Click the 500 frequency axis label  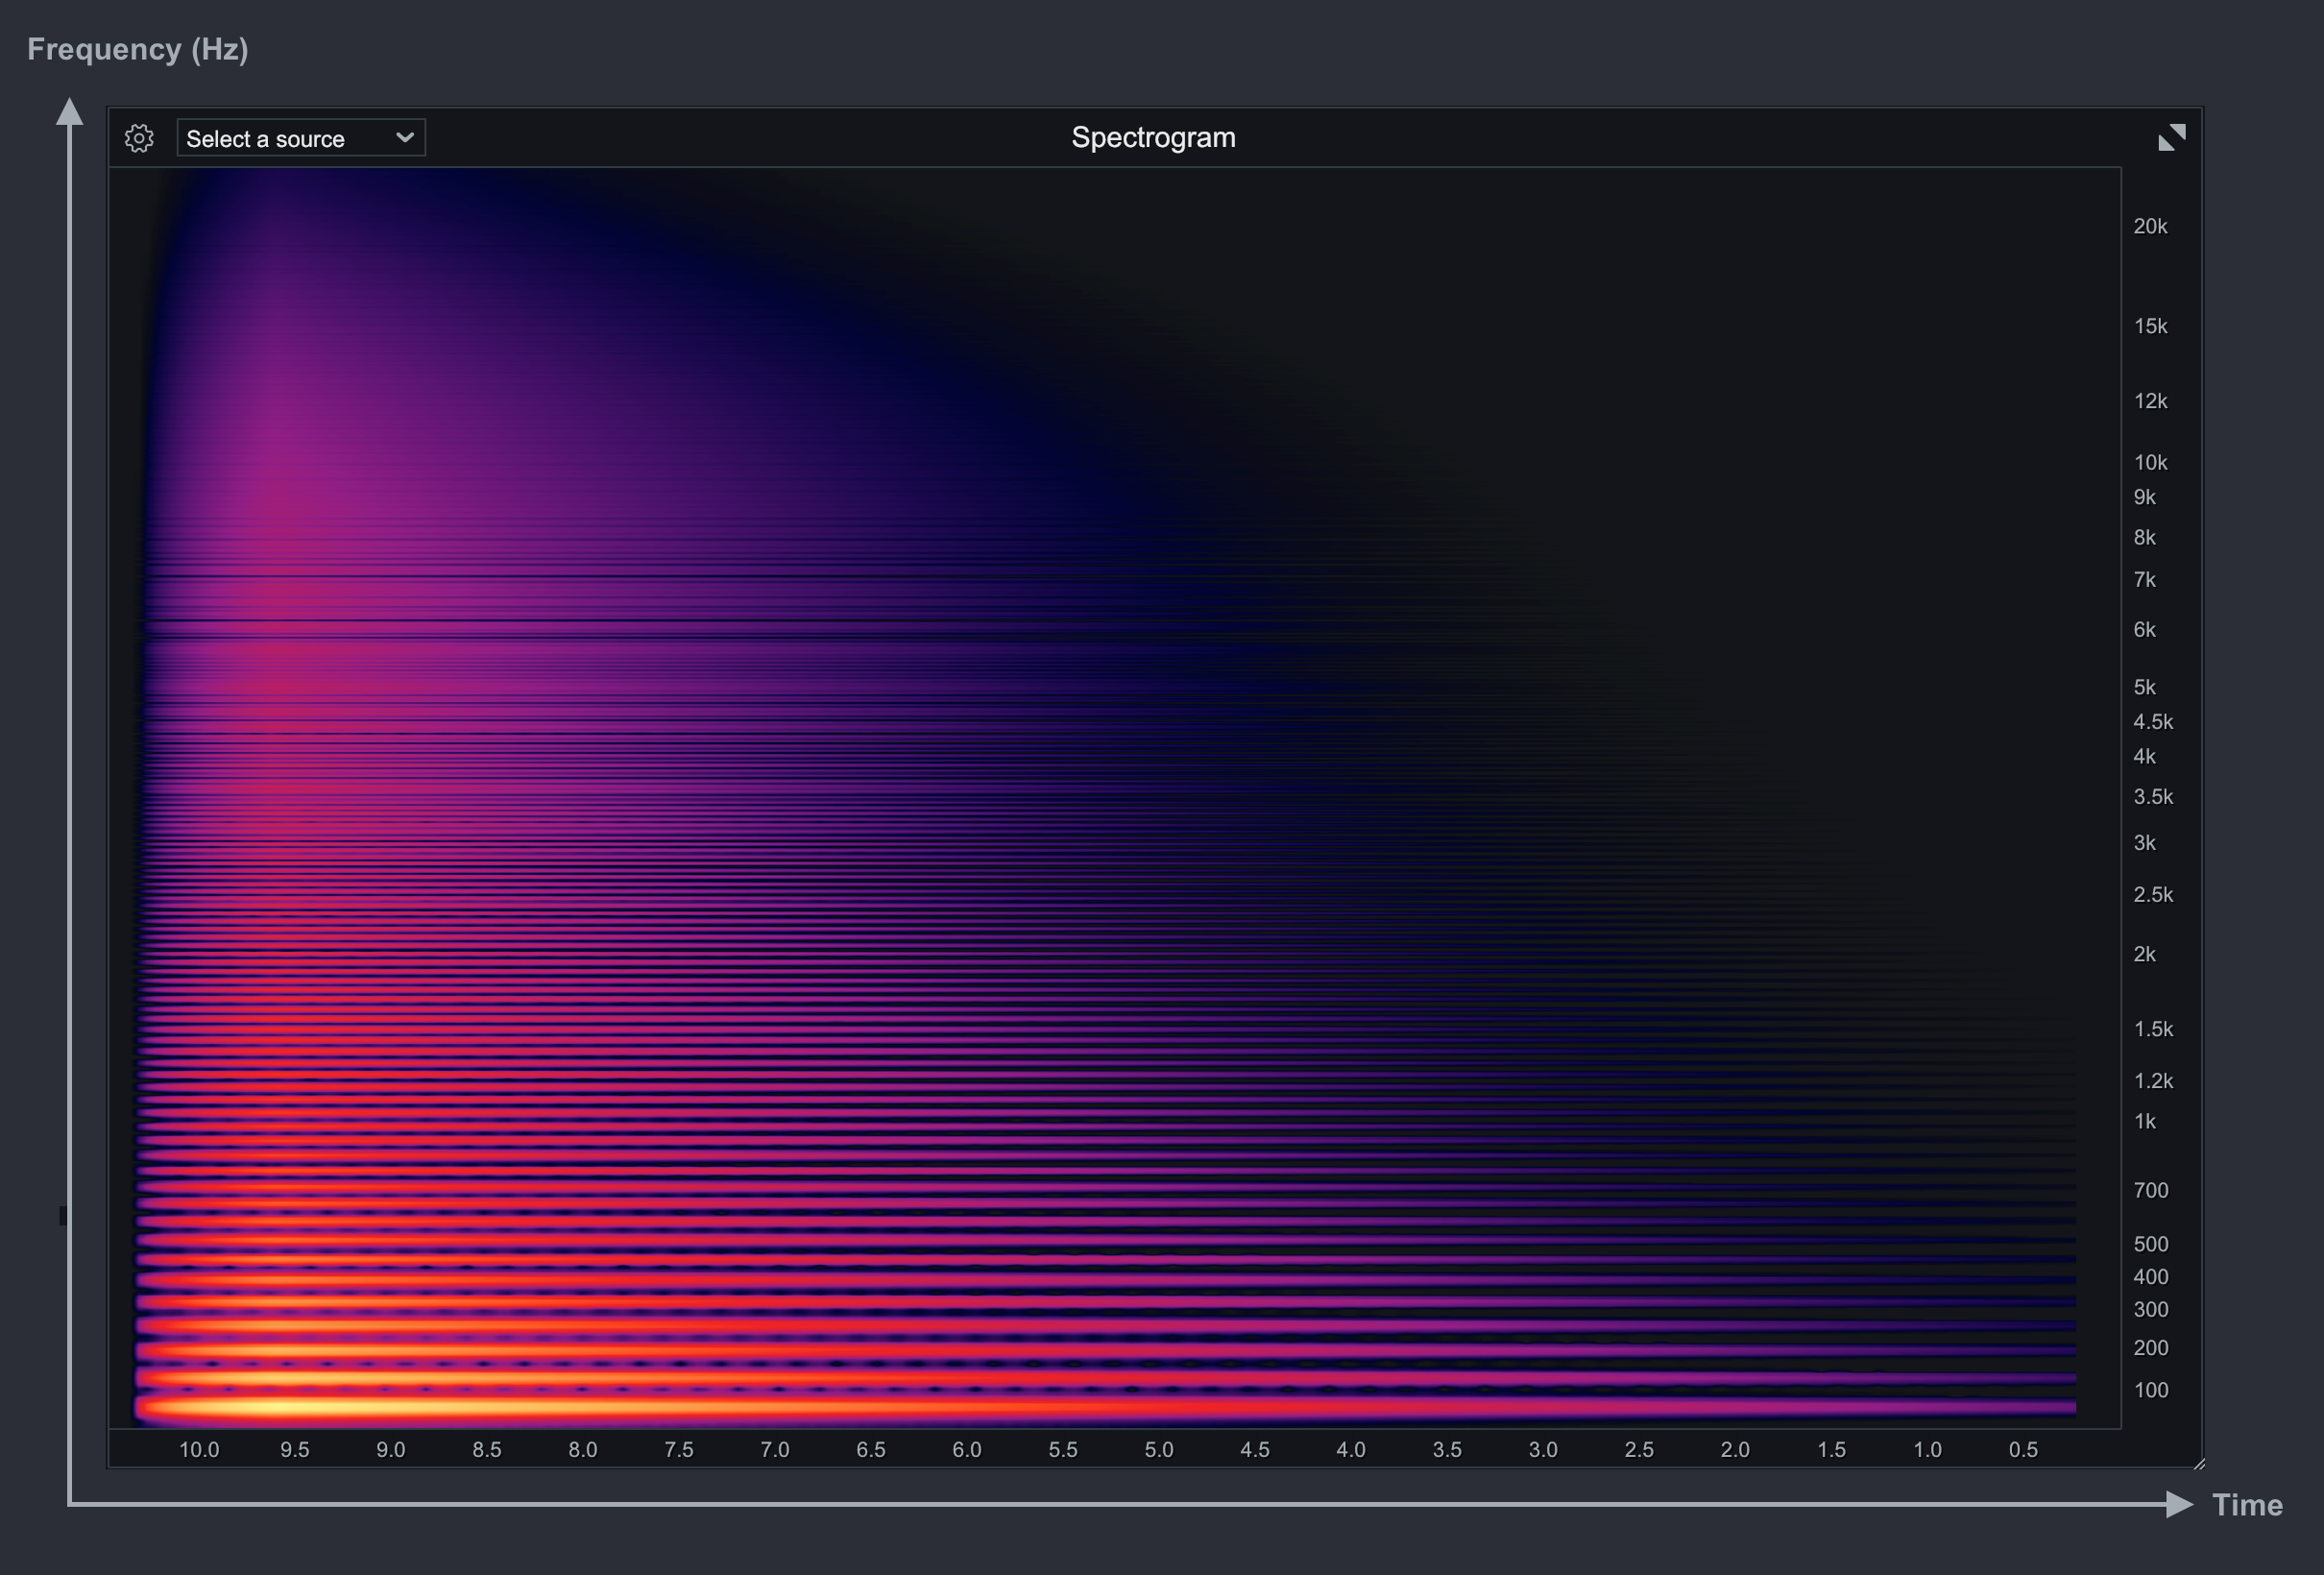(2150, 1245)
